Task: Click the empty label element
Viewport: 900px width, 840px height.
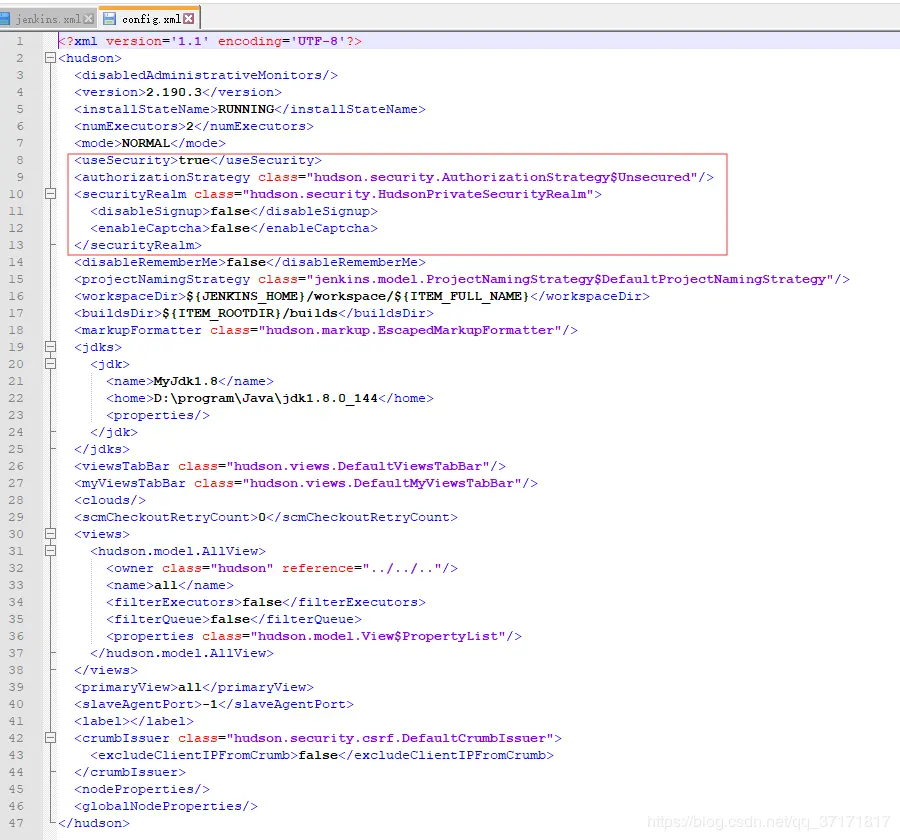Action: [x=134, y=721]
